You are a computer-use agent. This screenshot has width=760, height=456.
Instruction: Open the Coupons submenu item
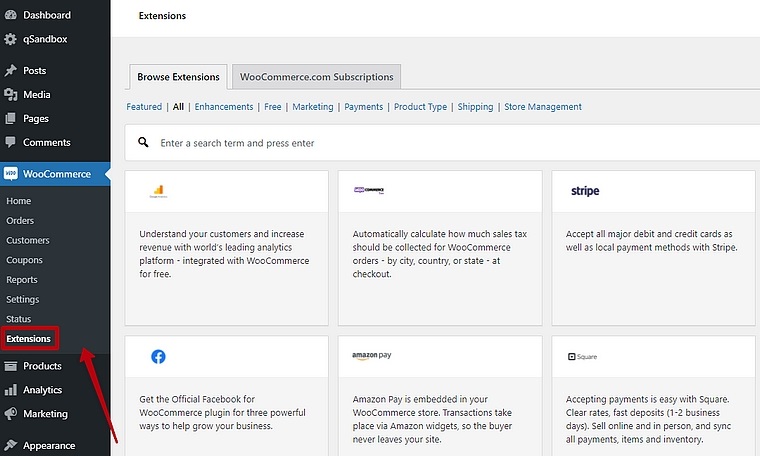24,260
